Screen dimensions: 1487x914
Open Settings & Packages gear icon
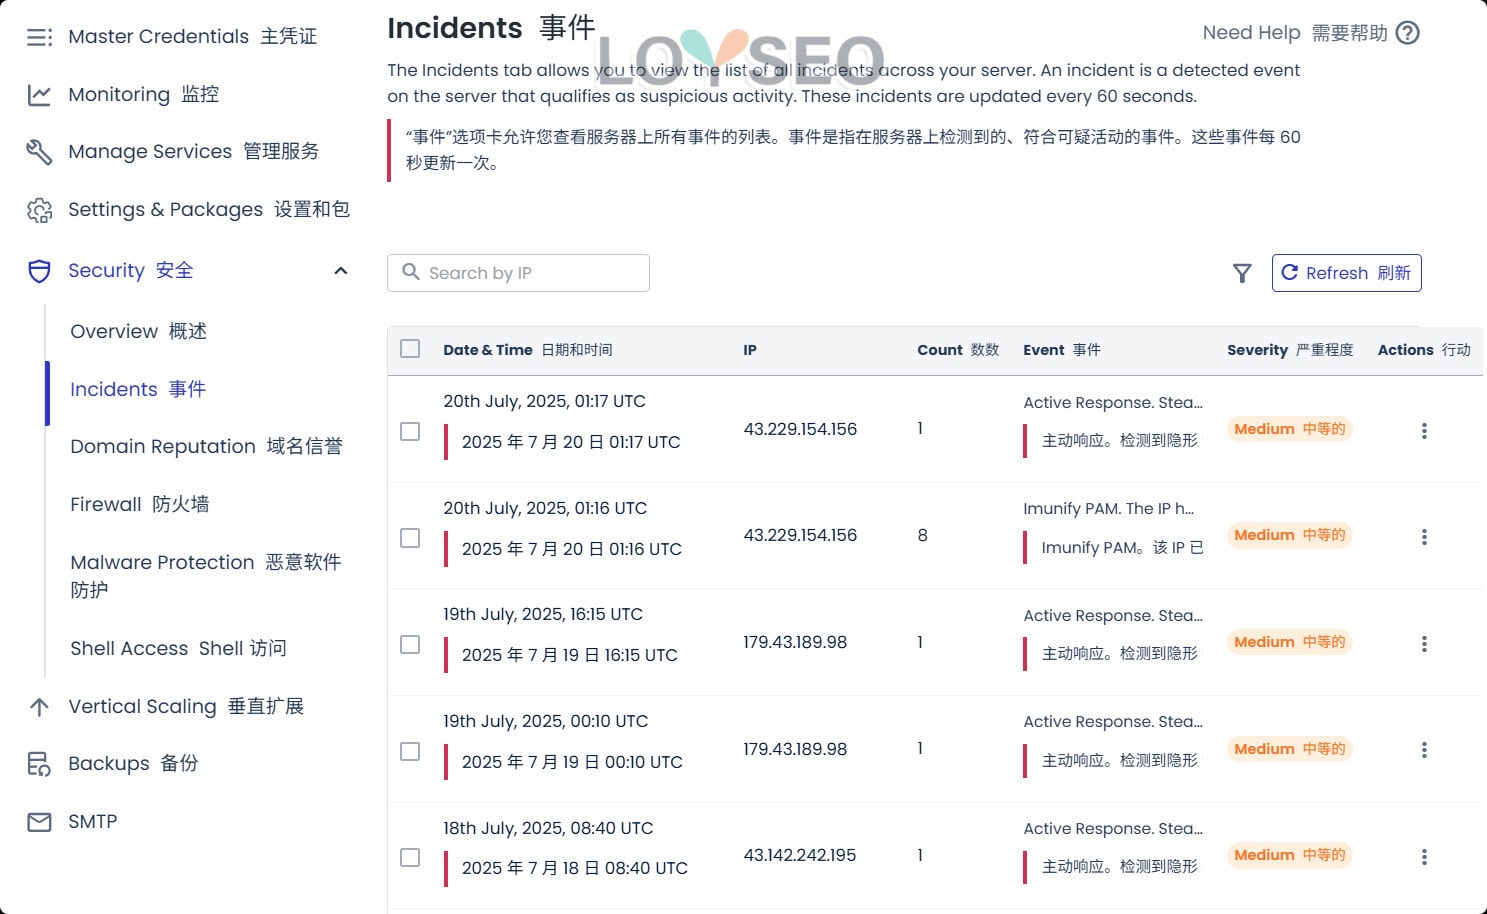click(40, 210)
